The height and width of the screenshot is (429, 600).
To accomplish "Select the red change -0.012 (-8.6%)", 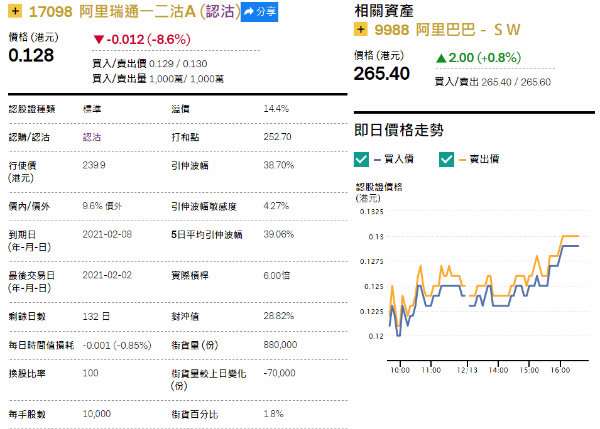I will pyautogui.click(x=142, y=39).
